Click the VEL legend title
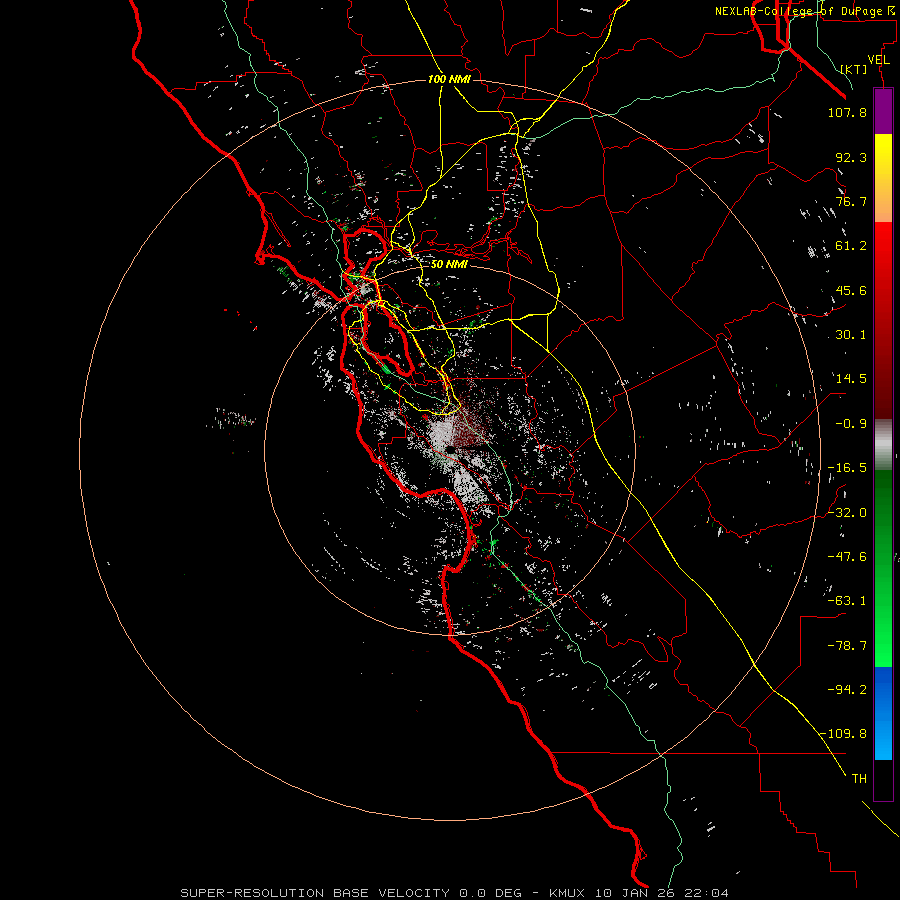This screenshot has height=900, width=900. tap(878, 60)
